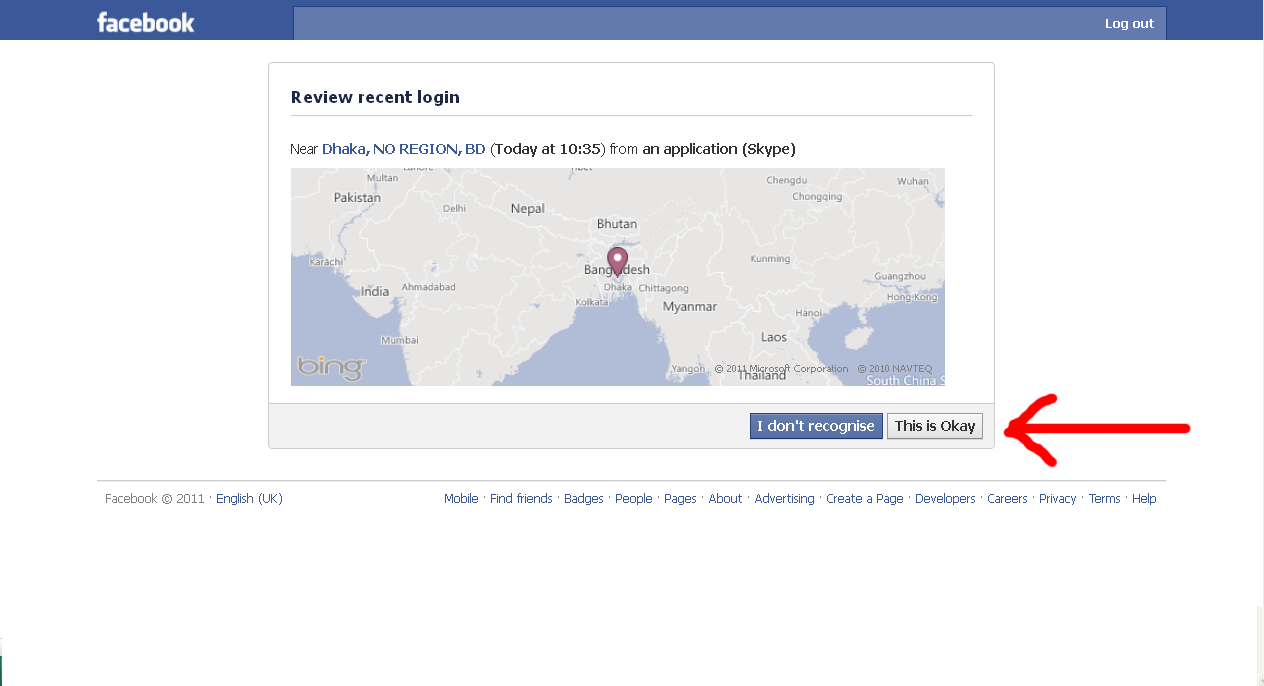
Task: Click Hong Kong label on the map
Action: coord(913,297)
